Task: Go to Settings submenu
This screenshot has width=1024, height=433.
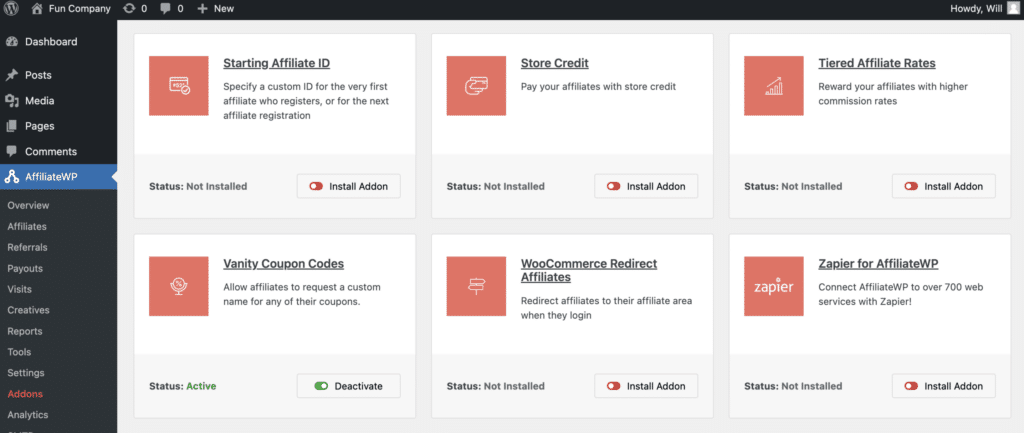Action: click(x=26, y=373)
